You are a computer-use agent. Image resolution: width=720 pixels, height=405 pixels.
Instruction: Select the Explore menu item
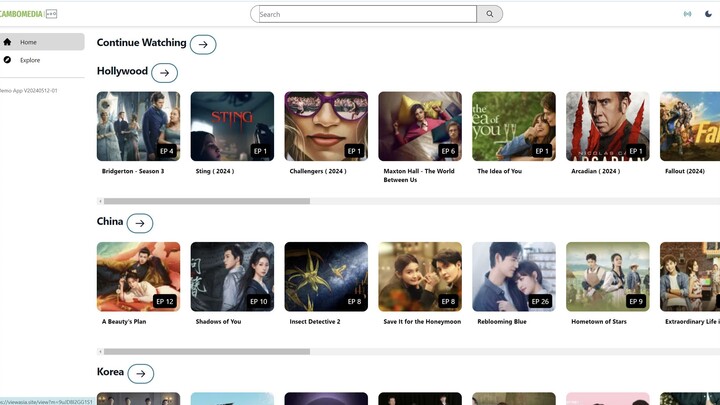coord(30,60)
